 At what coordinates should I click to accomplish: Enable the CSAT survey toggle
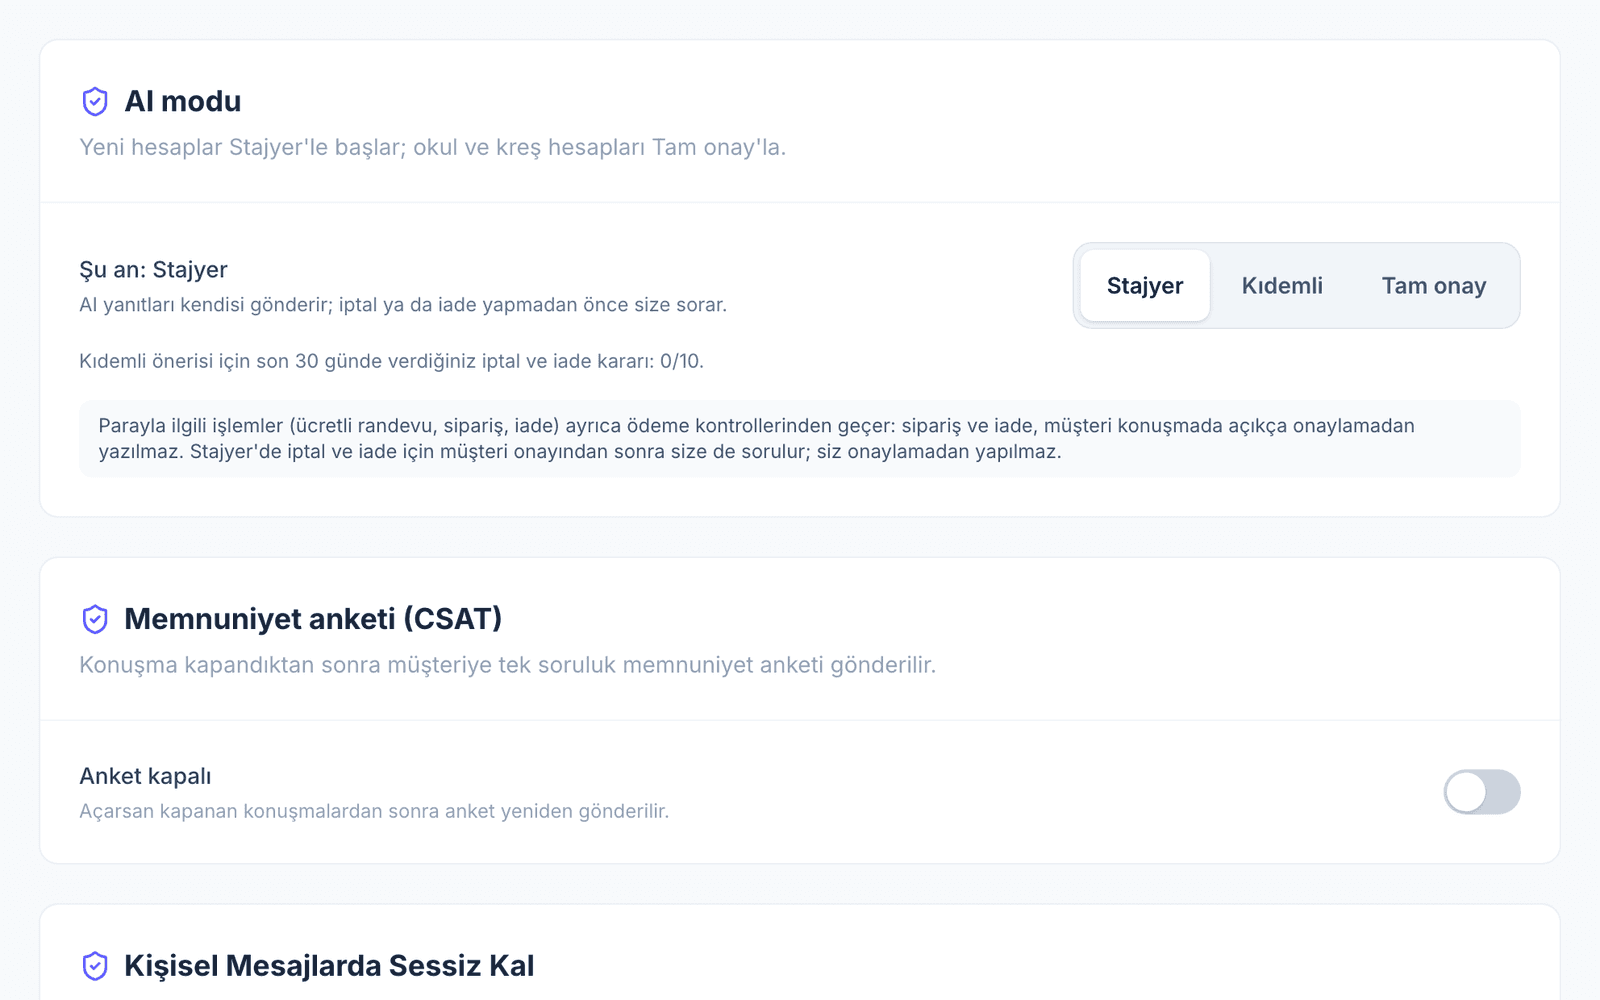pos(1482,792)
